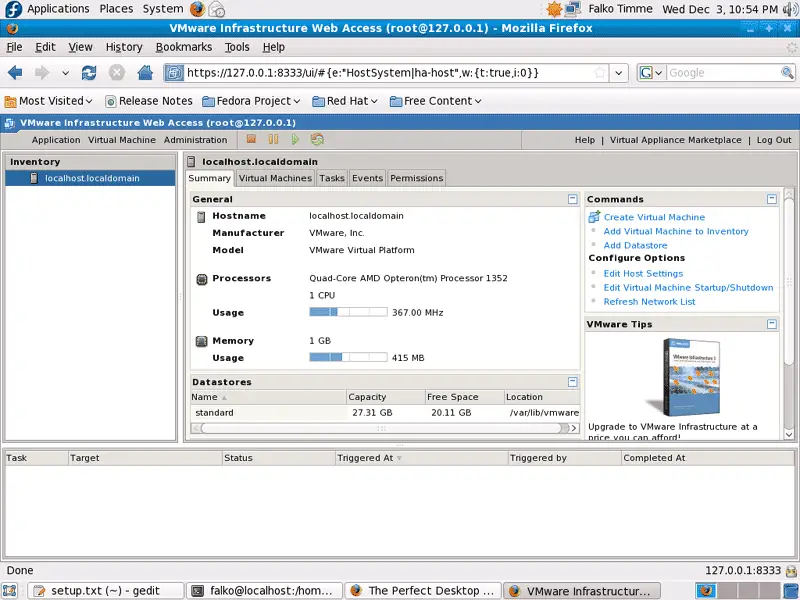Open the address bar URL dropdown

point(619,73)
